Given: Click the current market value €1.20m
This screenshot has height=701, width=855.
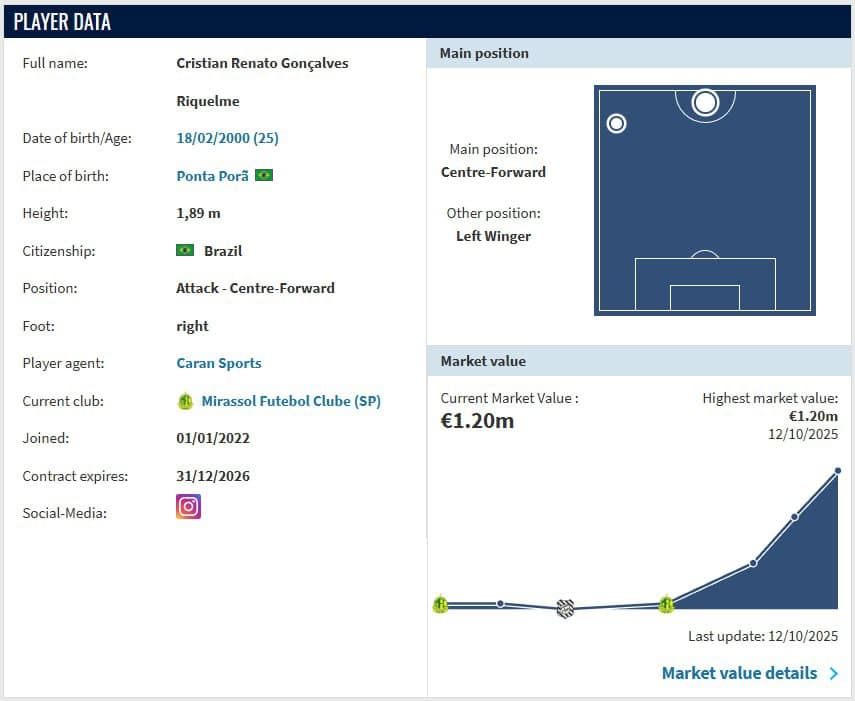Looking at the screenshot, I should (x=477, y=421).
